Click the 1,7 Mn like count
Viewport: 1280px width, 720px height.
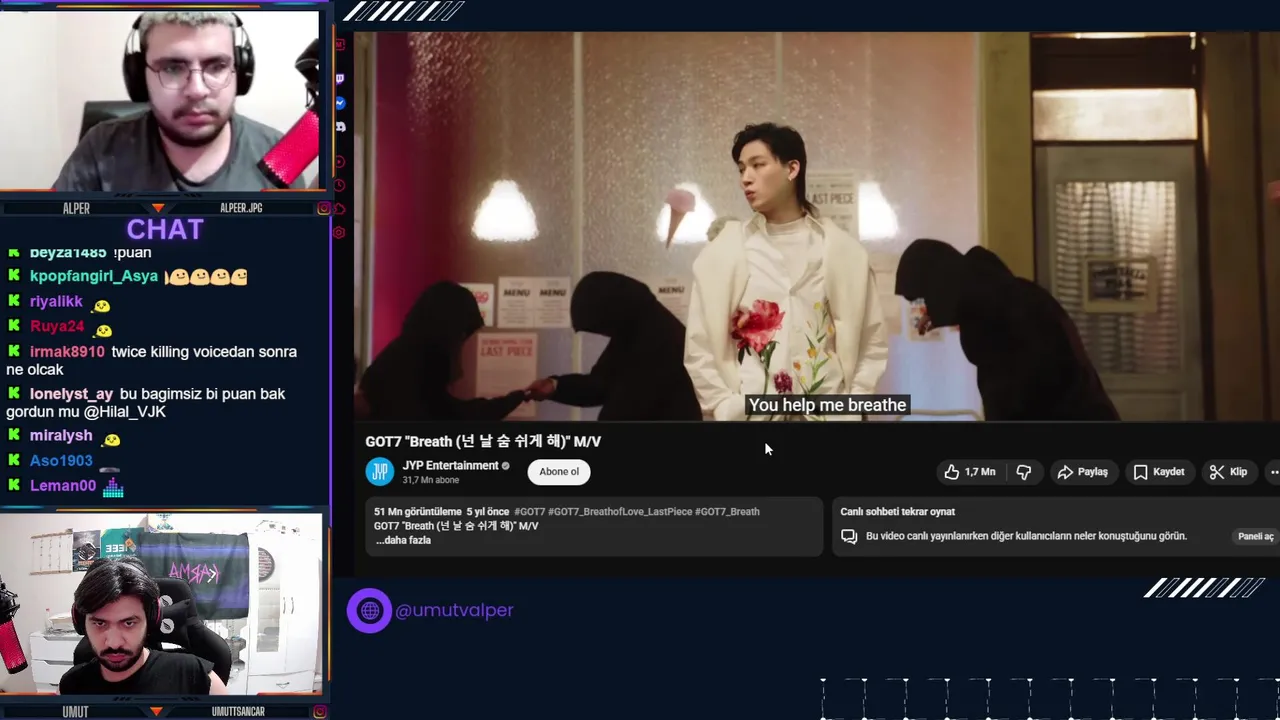tap(980, 472)
